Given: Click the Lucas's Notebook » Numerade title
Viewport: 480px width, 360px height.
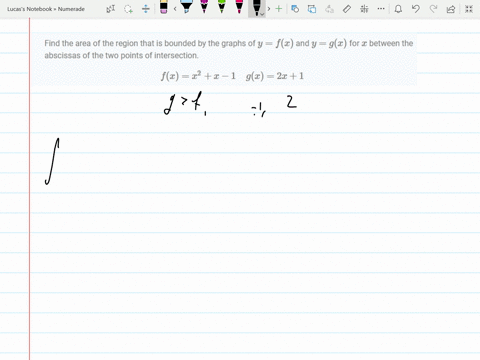Looking at the screenshot, I should 46,9.
